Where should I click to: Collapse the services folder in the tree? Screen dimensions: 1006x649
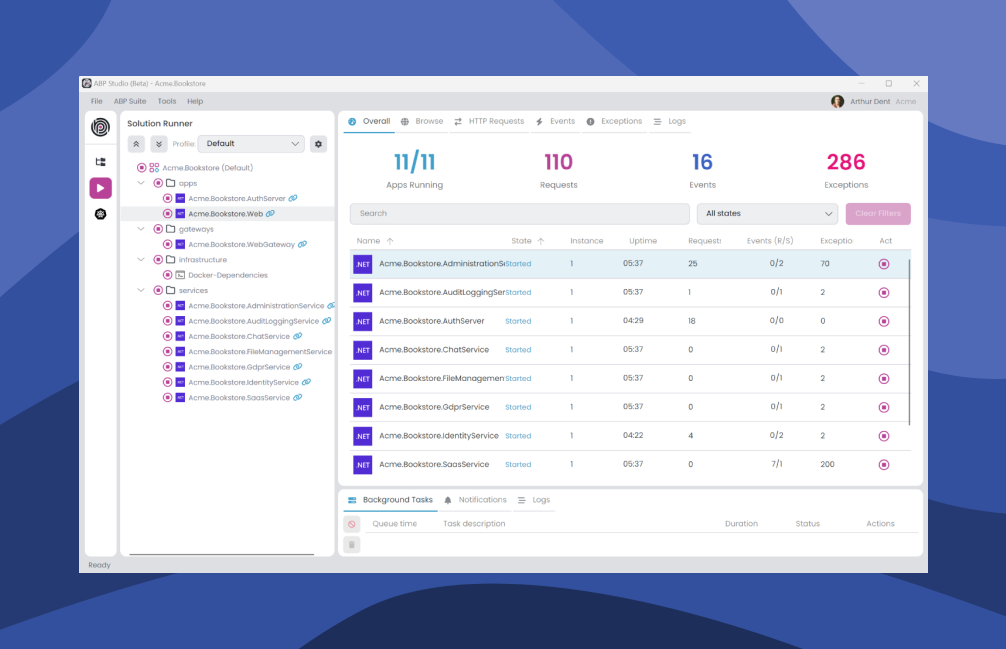(x=139, y=290)
